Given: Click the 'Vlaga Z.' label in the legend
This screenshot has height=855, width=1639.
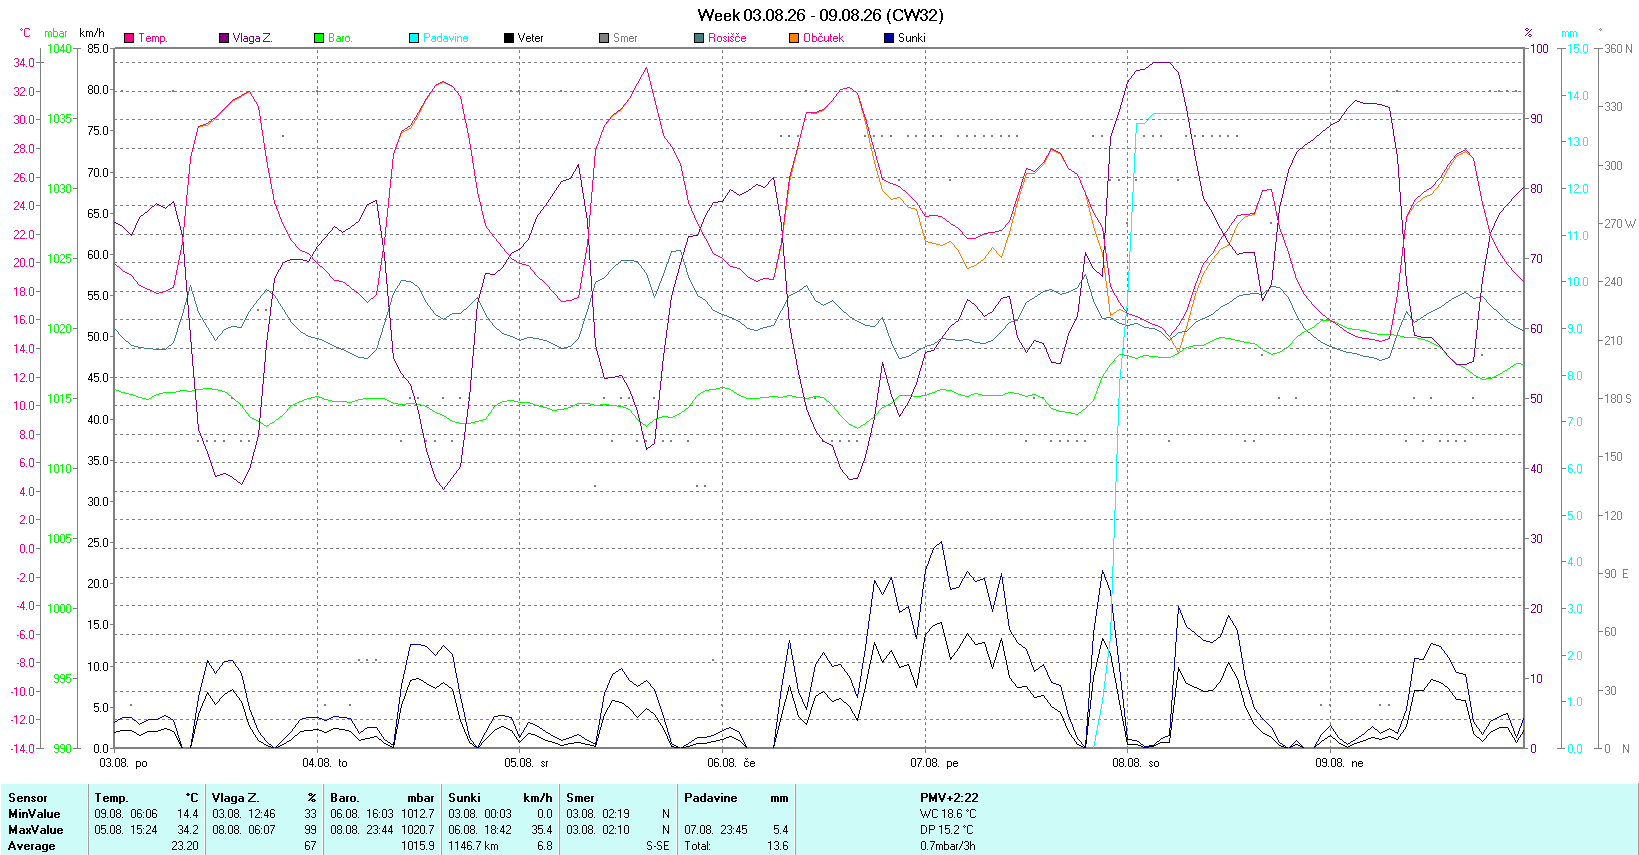Looking at the screenshot, I should (x=253, y=38).
